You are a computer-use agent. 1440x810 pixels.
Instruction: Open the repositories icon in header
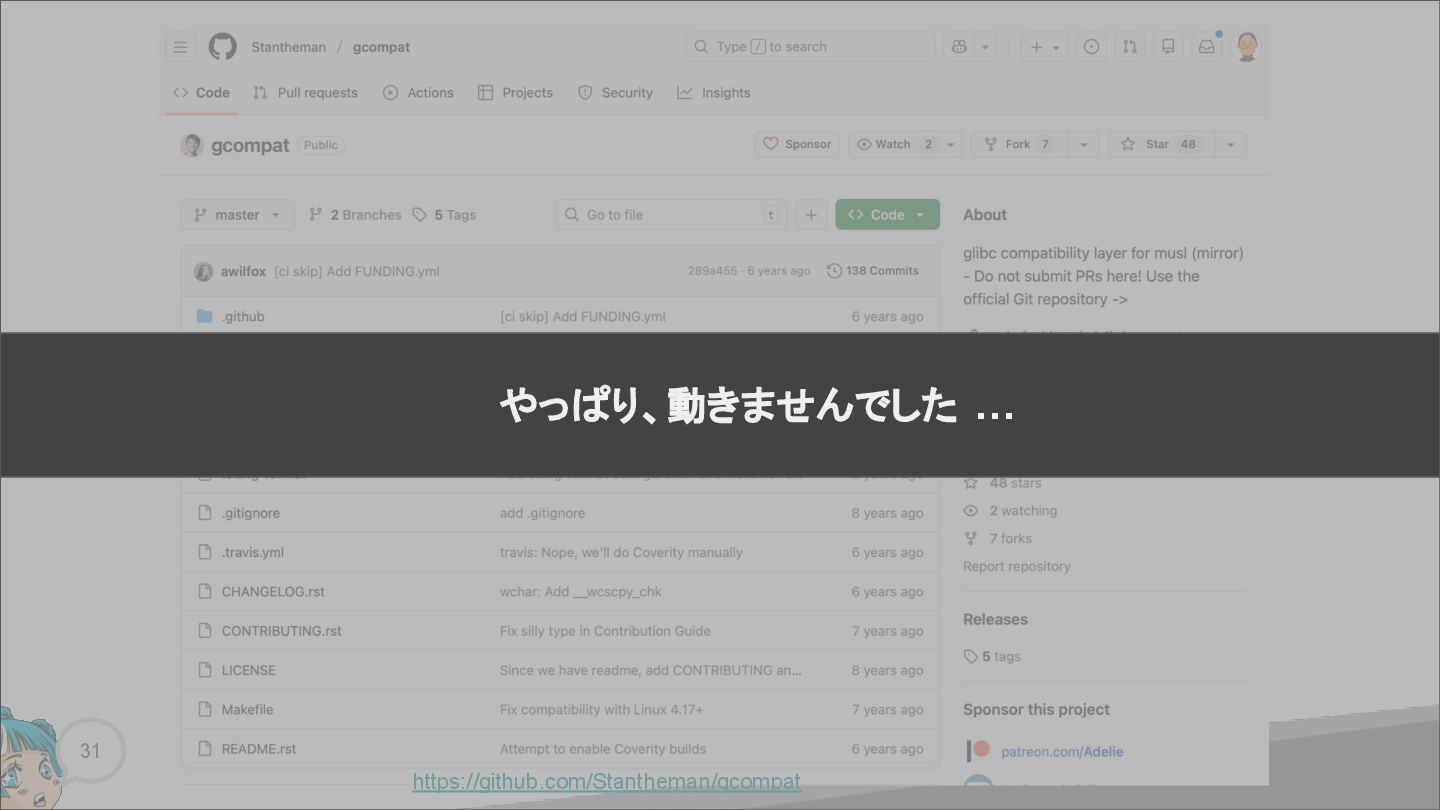[x=1168, y=47]
